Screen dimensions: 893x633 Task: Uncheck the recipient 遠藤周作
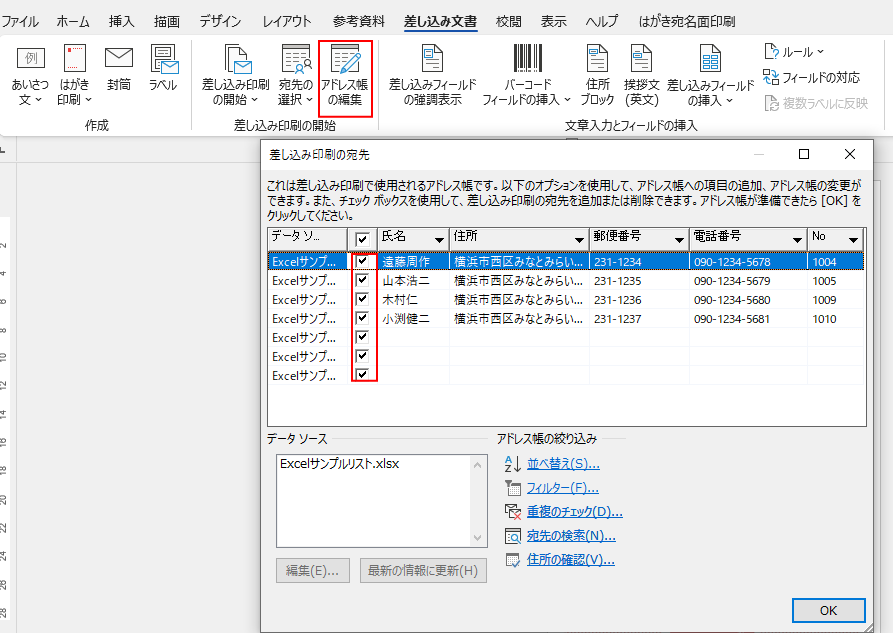[363, 260]
